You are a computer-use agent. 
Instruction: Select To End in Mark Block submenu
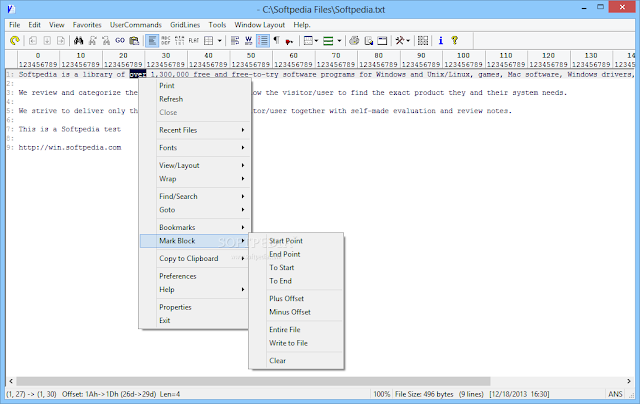(296, 281)
